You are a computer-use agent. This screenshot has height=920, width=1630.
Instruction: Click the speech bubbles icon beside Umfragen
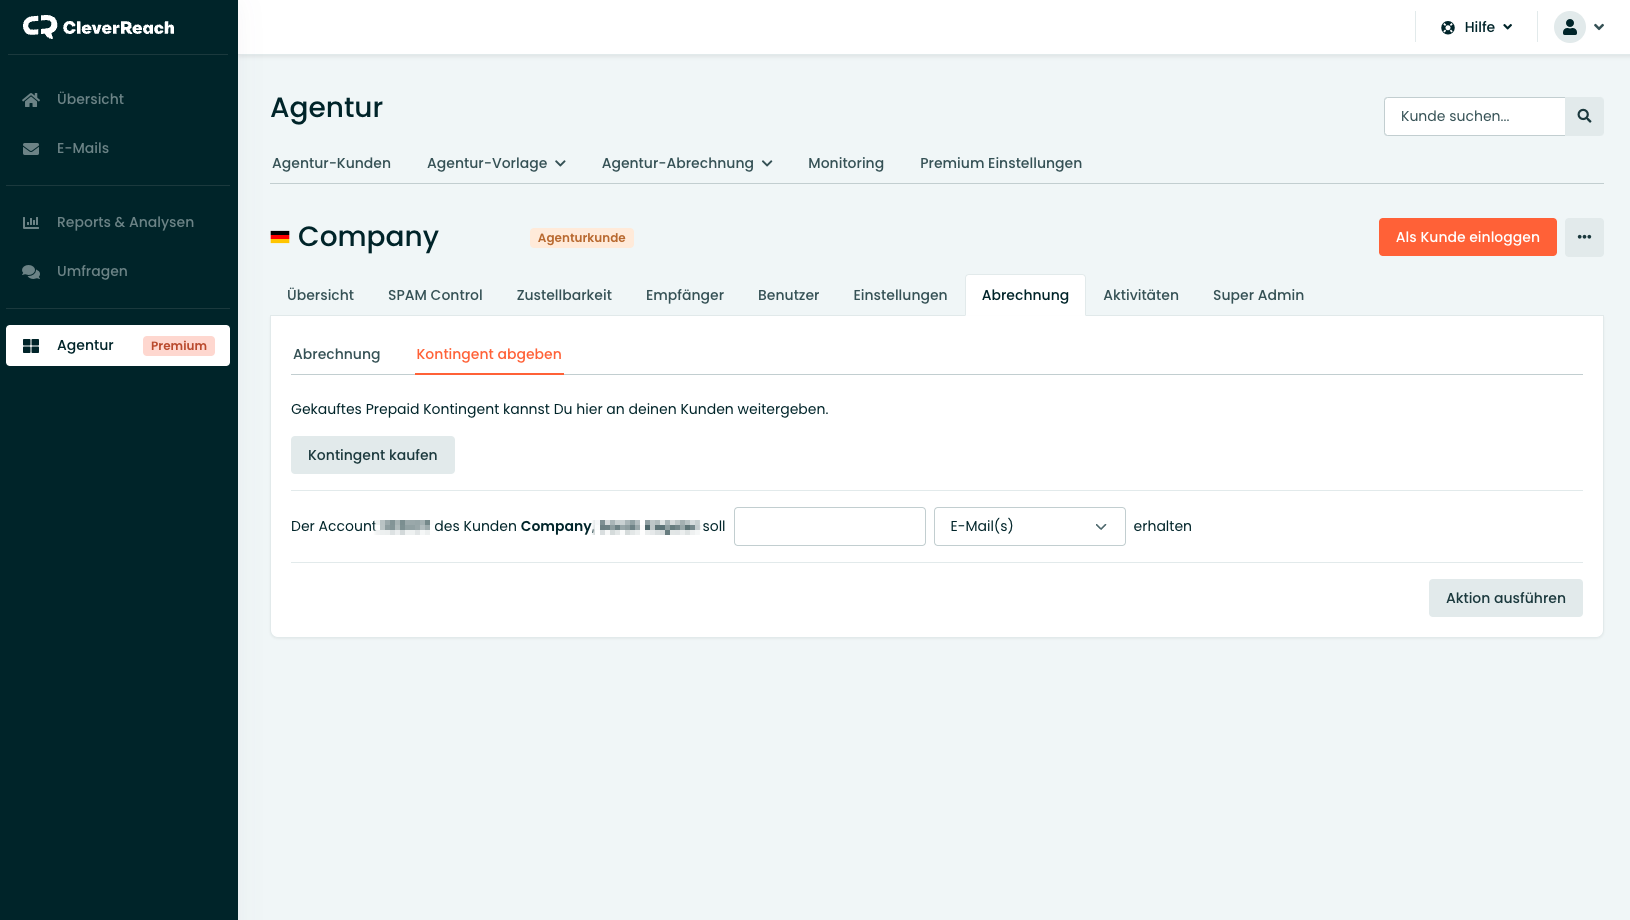(31, 271)
